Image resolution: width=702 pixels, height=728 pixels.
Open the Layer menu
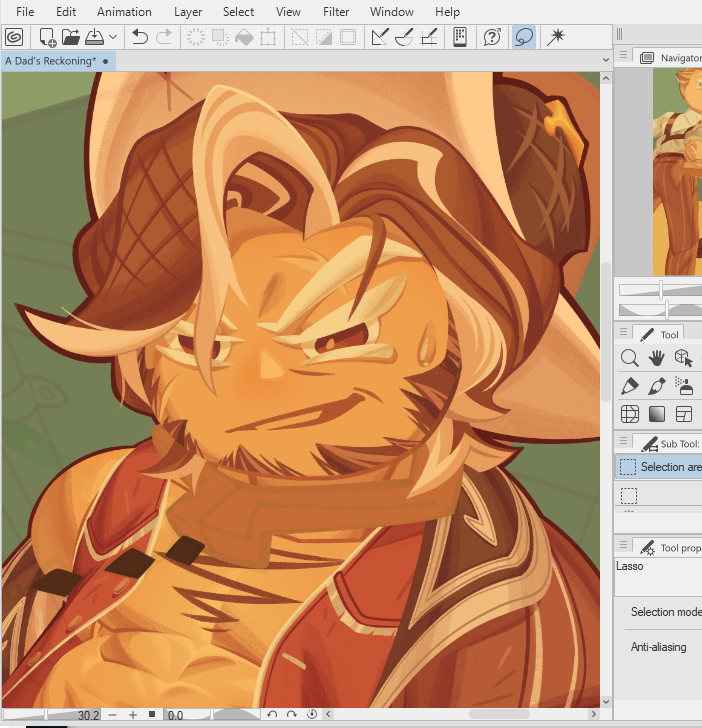188,12
